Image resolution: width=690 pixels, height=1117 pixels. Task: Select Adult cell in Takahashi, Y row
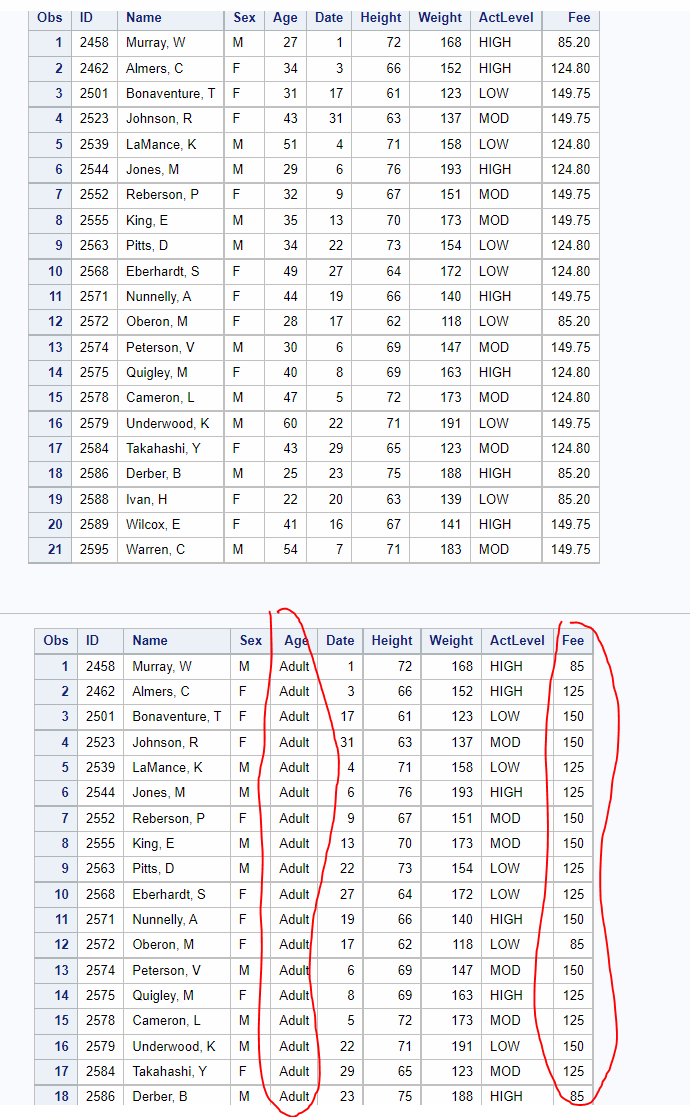click(x=294, y=1071)
